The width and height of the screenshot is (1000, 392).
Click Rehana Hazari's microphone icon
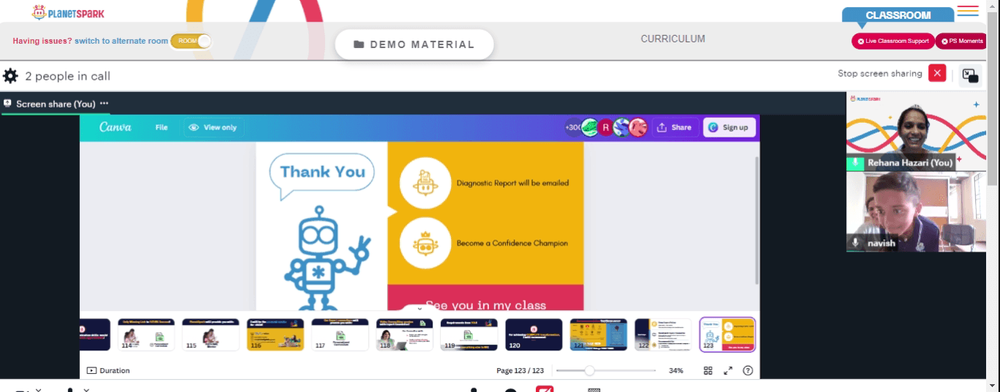855,163
